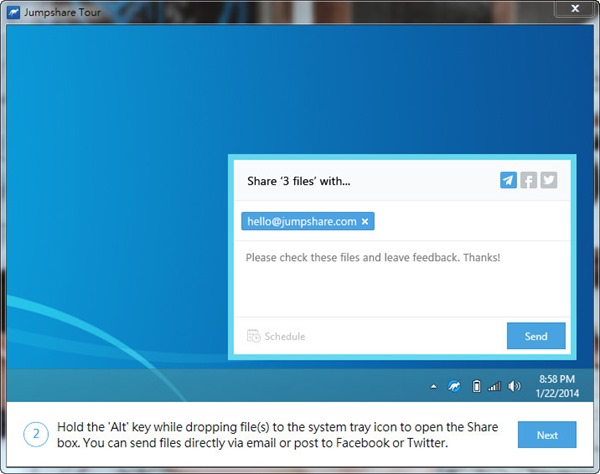
Task: Click the "Share '3 files' with..." heading
Action: 298,181
